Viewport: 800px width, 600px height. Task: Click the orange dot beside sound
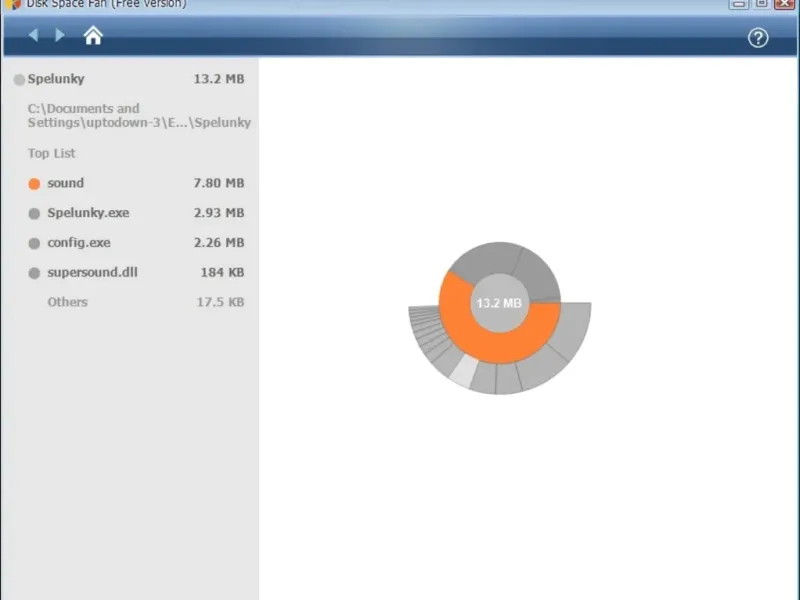[x=34, y=184]
